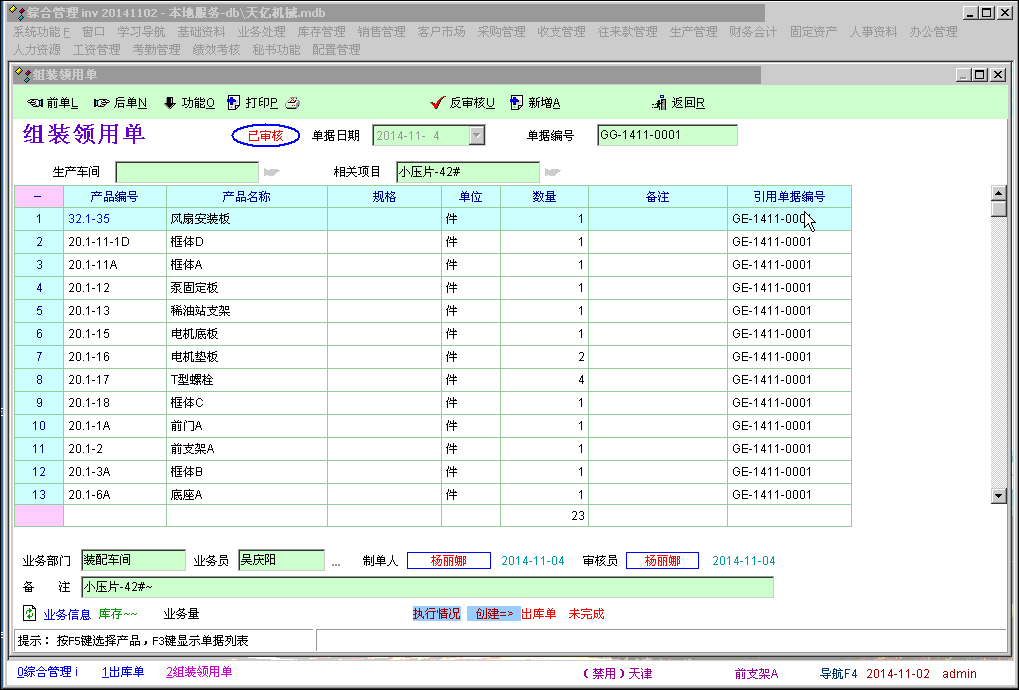Select the 框体D row in the table

[x=246, y=242]
